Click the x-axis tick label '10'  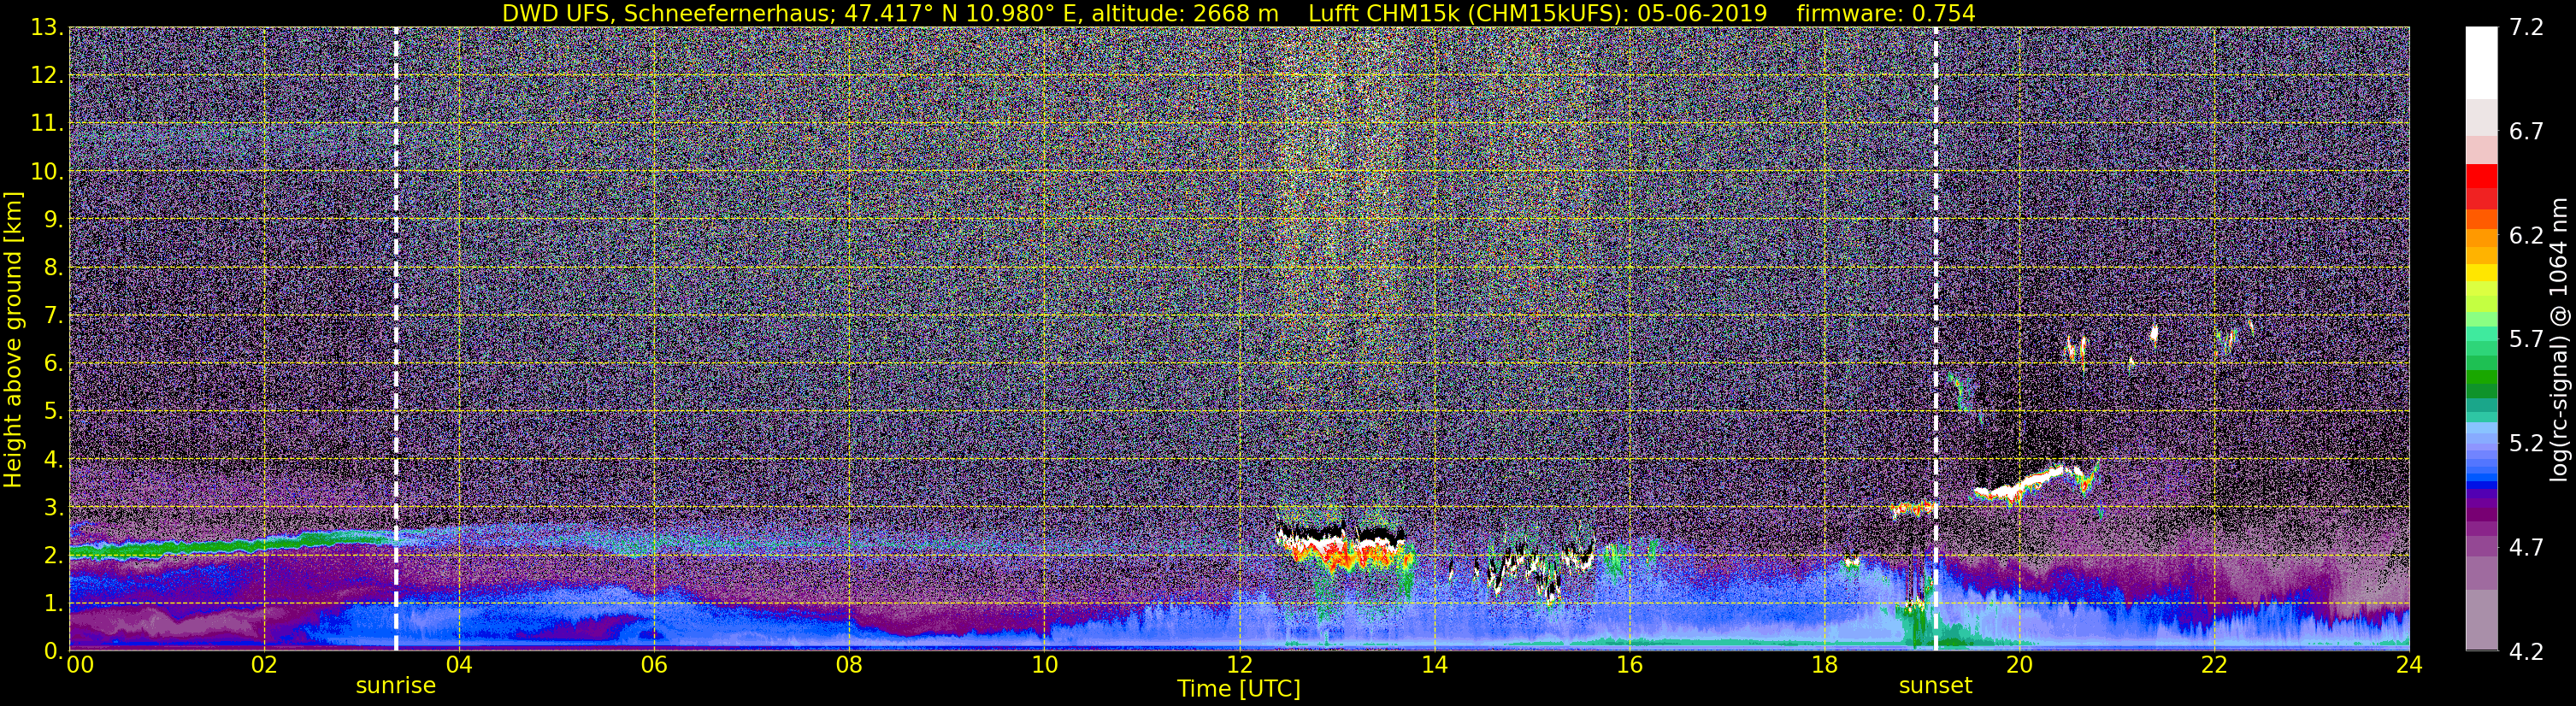point(1043,666)
